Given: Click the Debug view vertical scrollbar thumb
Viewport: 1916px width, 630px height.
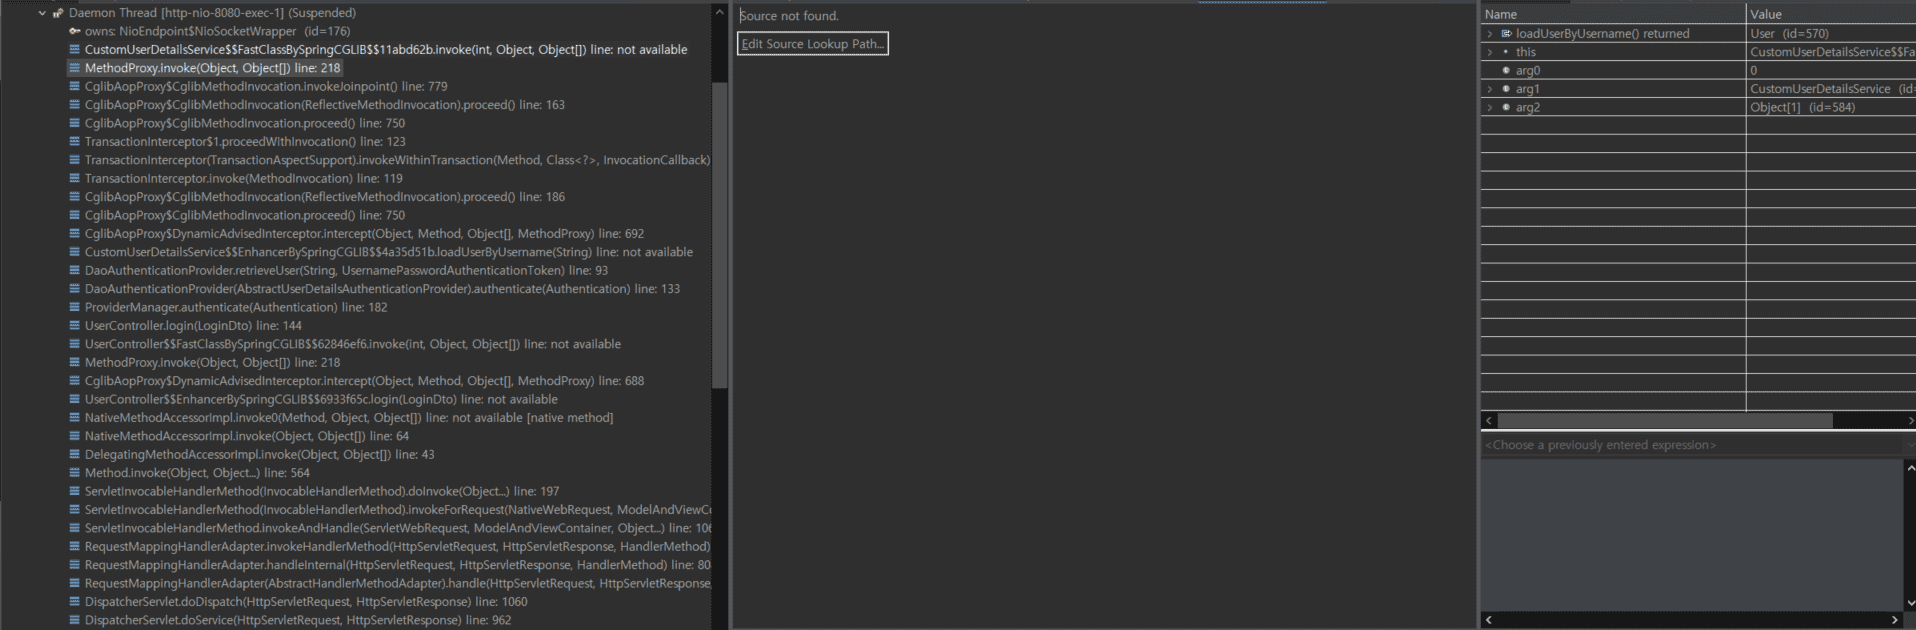Looking at the screenshot, I should coord(719,235).
